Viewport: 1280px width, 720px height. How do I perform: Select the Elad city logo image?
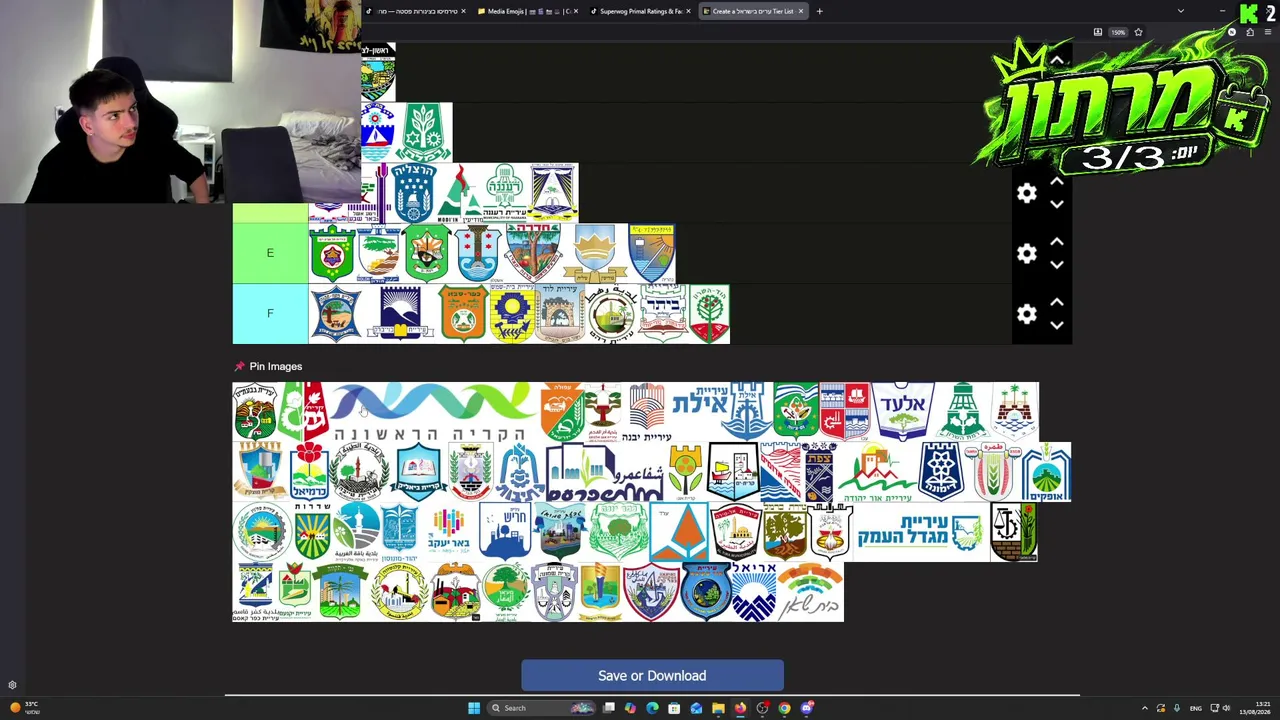[903, 411]
